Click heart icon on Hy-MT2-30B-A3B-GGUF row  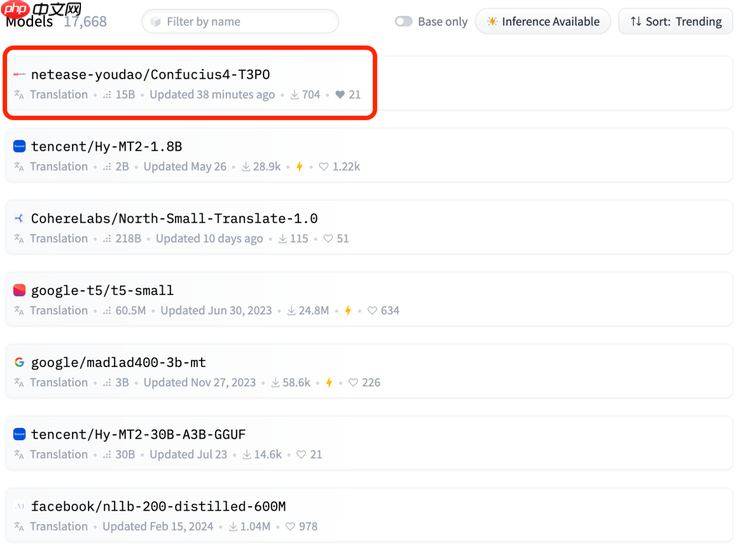(x=301, y=454)
